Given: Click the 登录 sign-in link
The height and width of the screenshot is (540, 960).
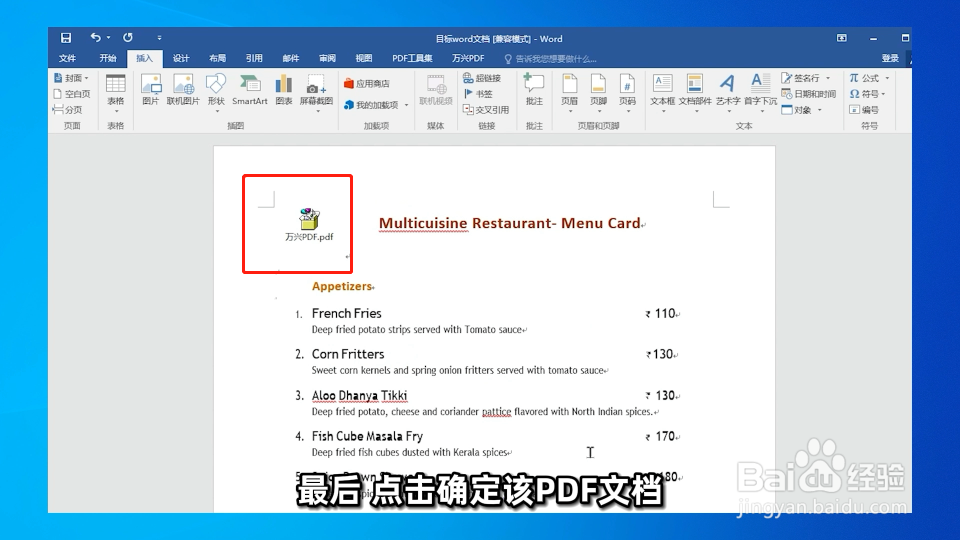Looking at the screenshot, I should 890,59.
